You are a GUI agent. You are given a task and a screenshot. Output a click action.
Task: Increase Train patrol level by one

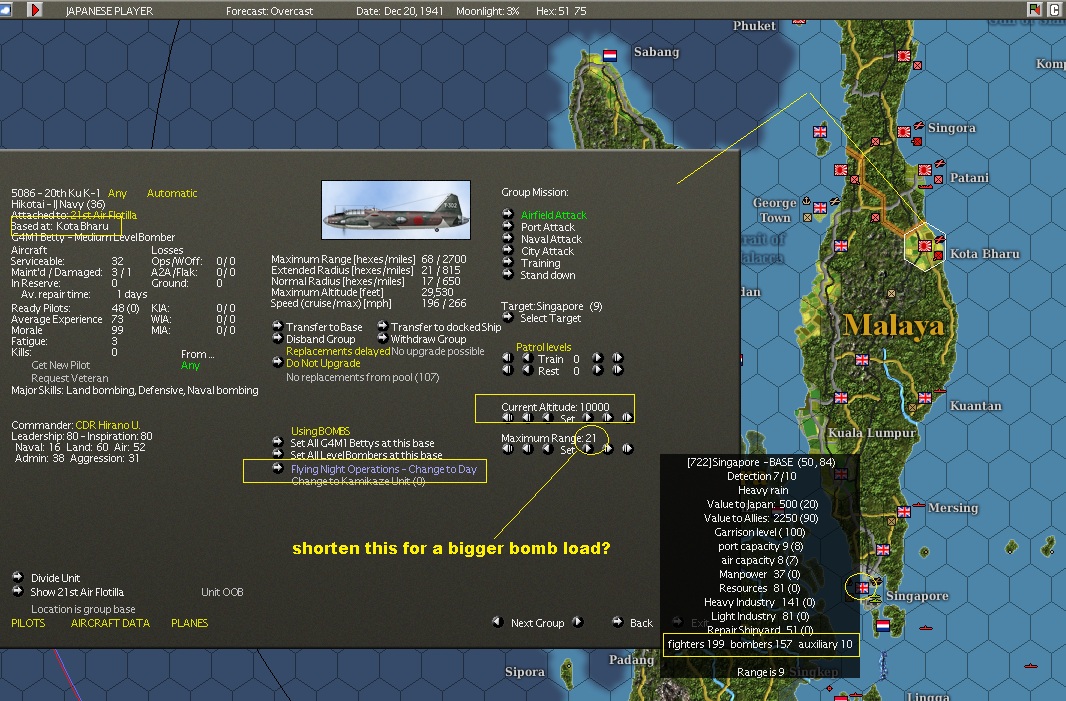coord(598,358)
